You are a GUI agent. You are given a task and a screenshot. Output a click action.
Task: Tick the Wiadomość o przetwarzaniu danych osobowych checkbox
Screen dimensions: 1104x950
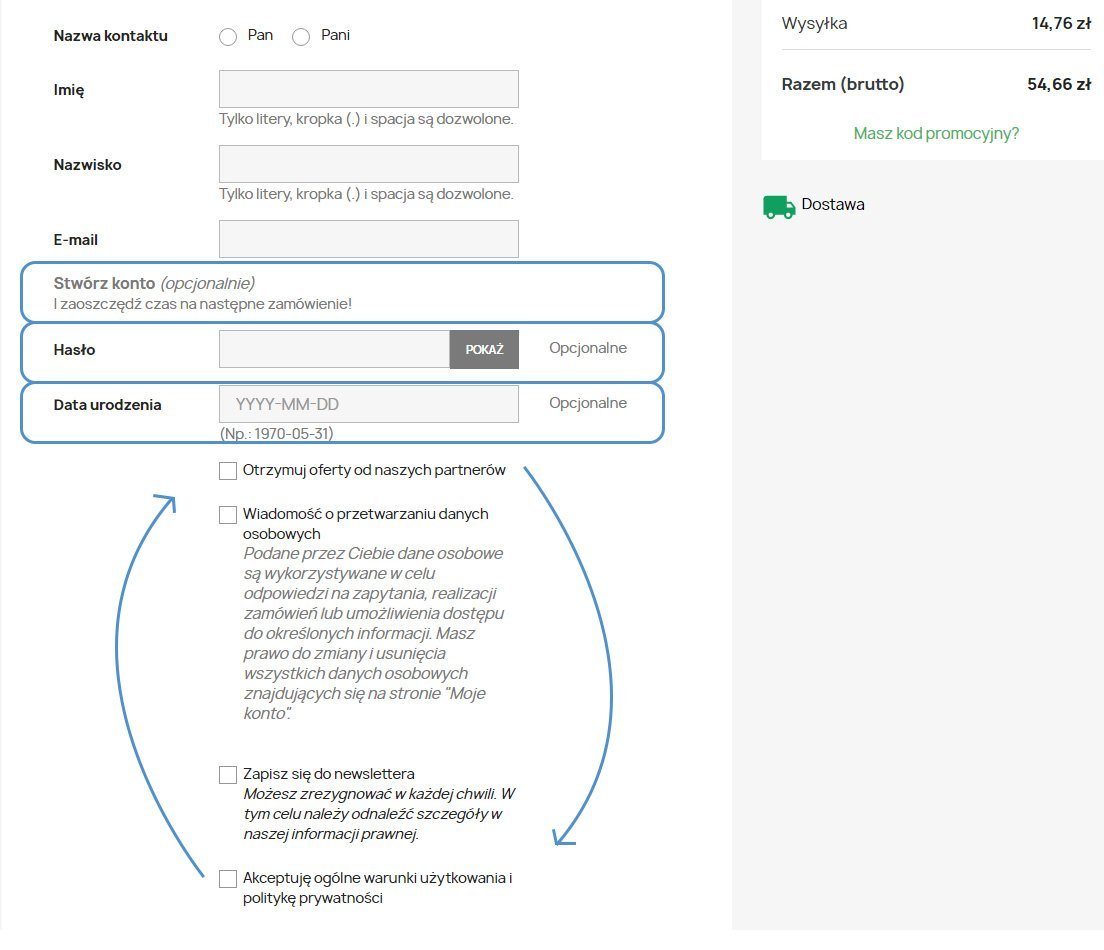(x=227, y=515)
